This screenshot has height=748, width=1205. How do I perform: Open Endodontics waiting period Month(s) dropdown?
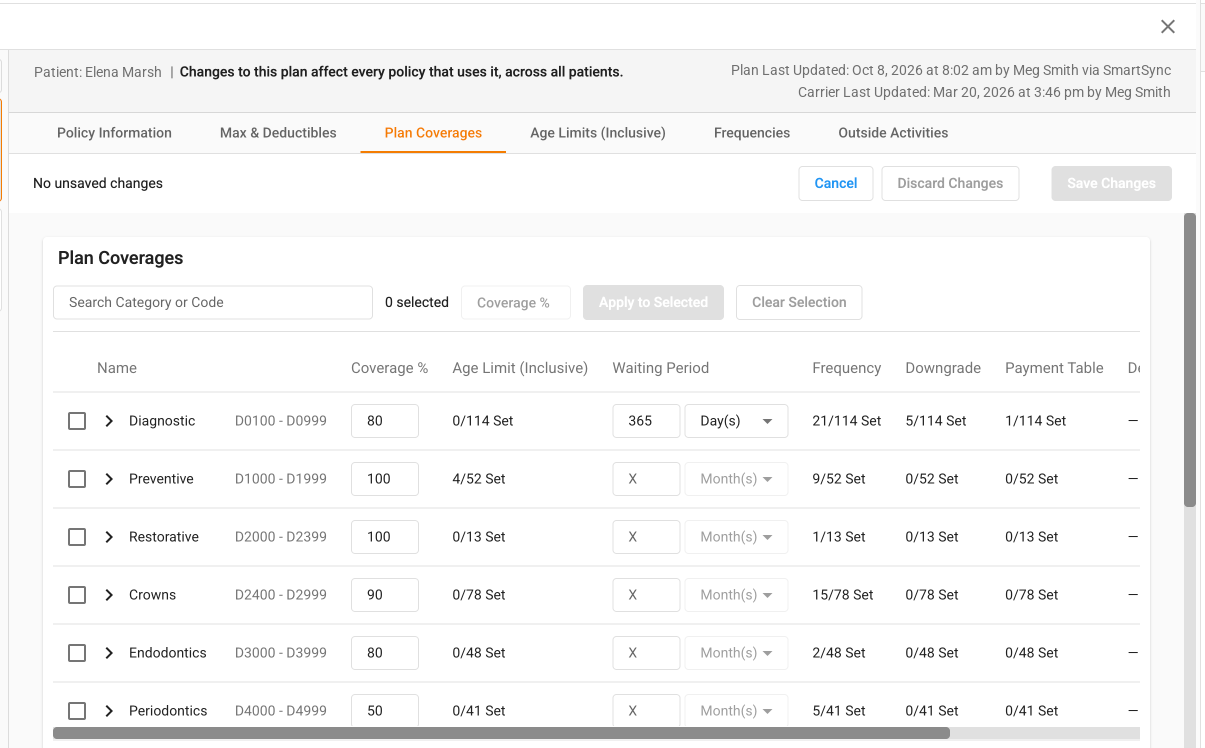click(736, 653)
